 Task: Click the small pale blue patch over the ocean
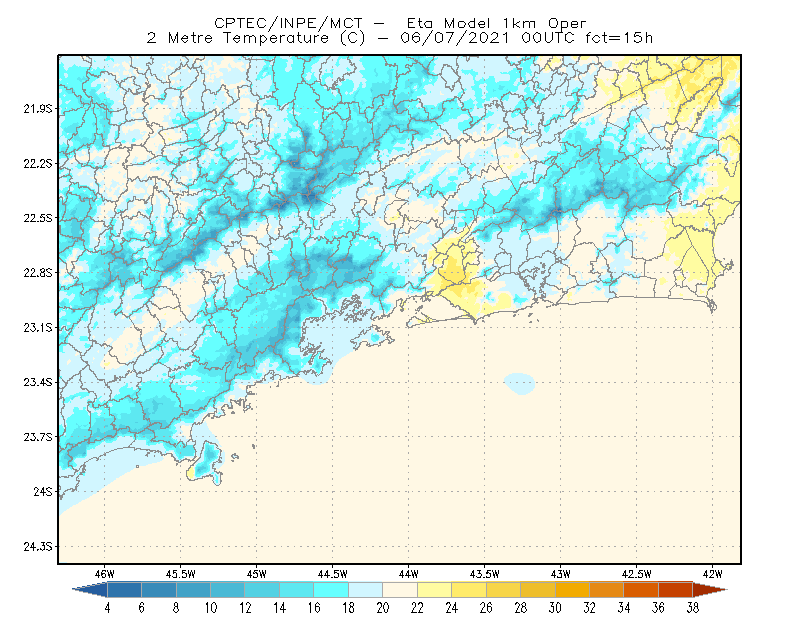[520, 383]
